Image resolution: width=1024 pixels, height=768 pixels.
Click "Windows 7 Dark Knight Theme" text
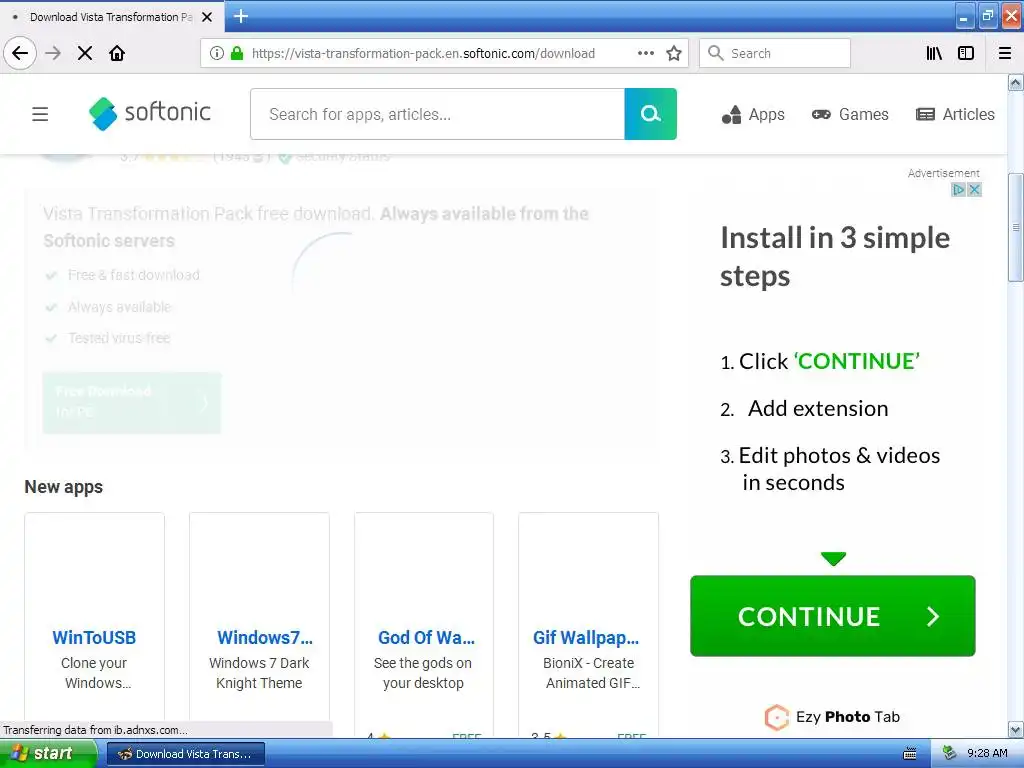[259, 673]
